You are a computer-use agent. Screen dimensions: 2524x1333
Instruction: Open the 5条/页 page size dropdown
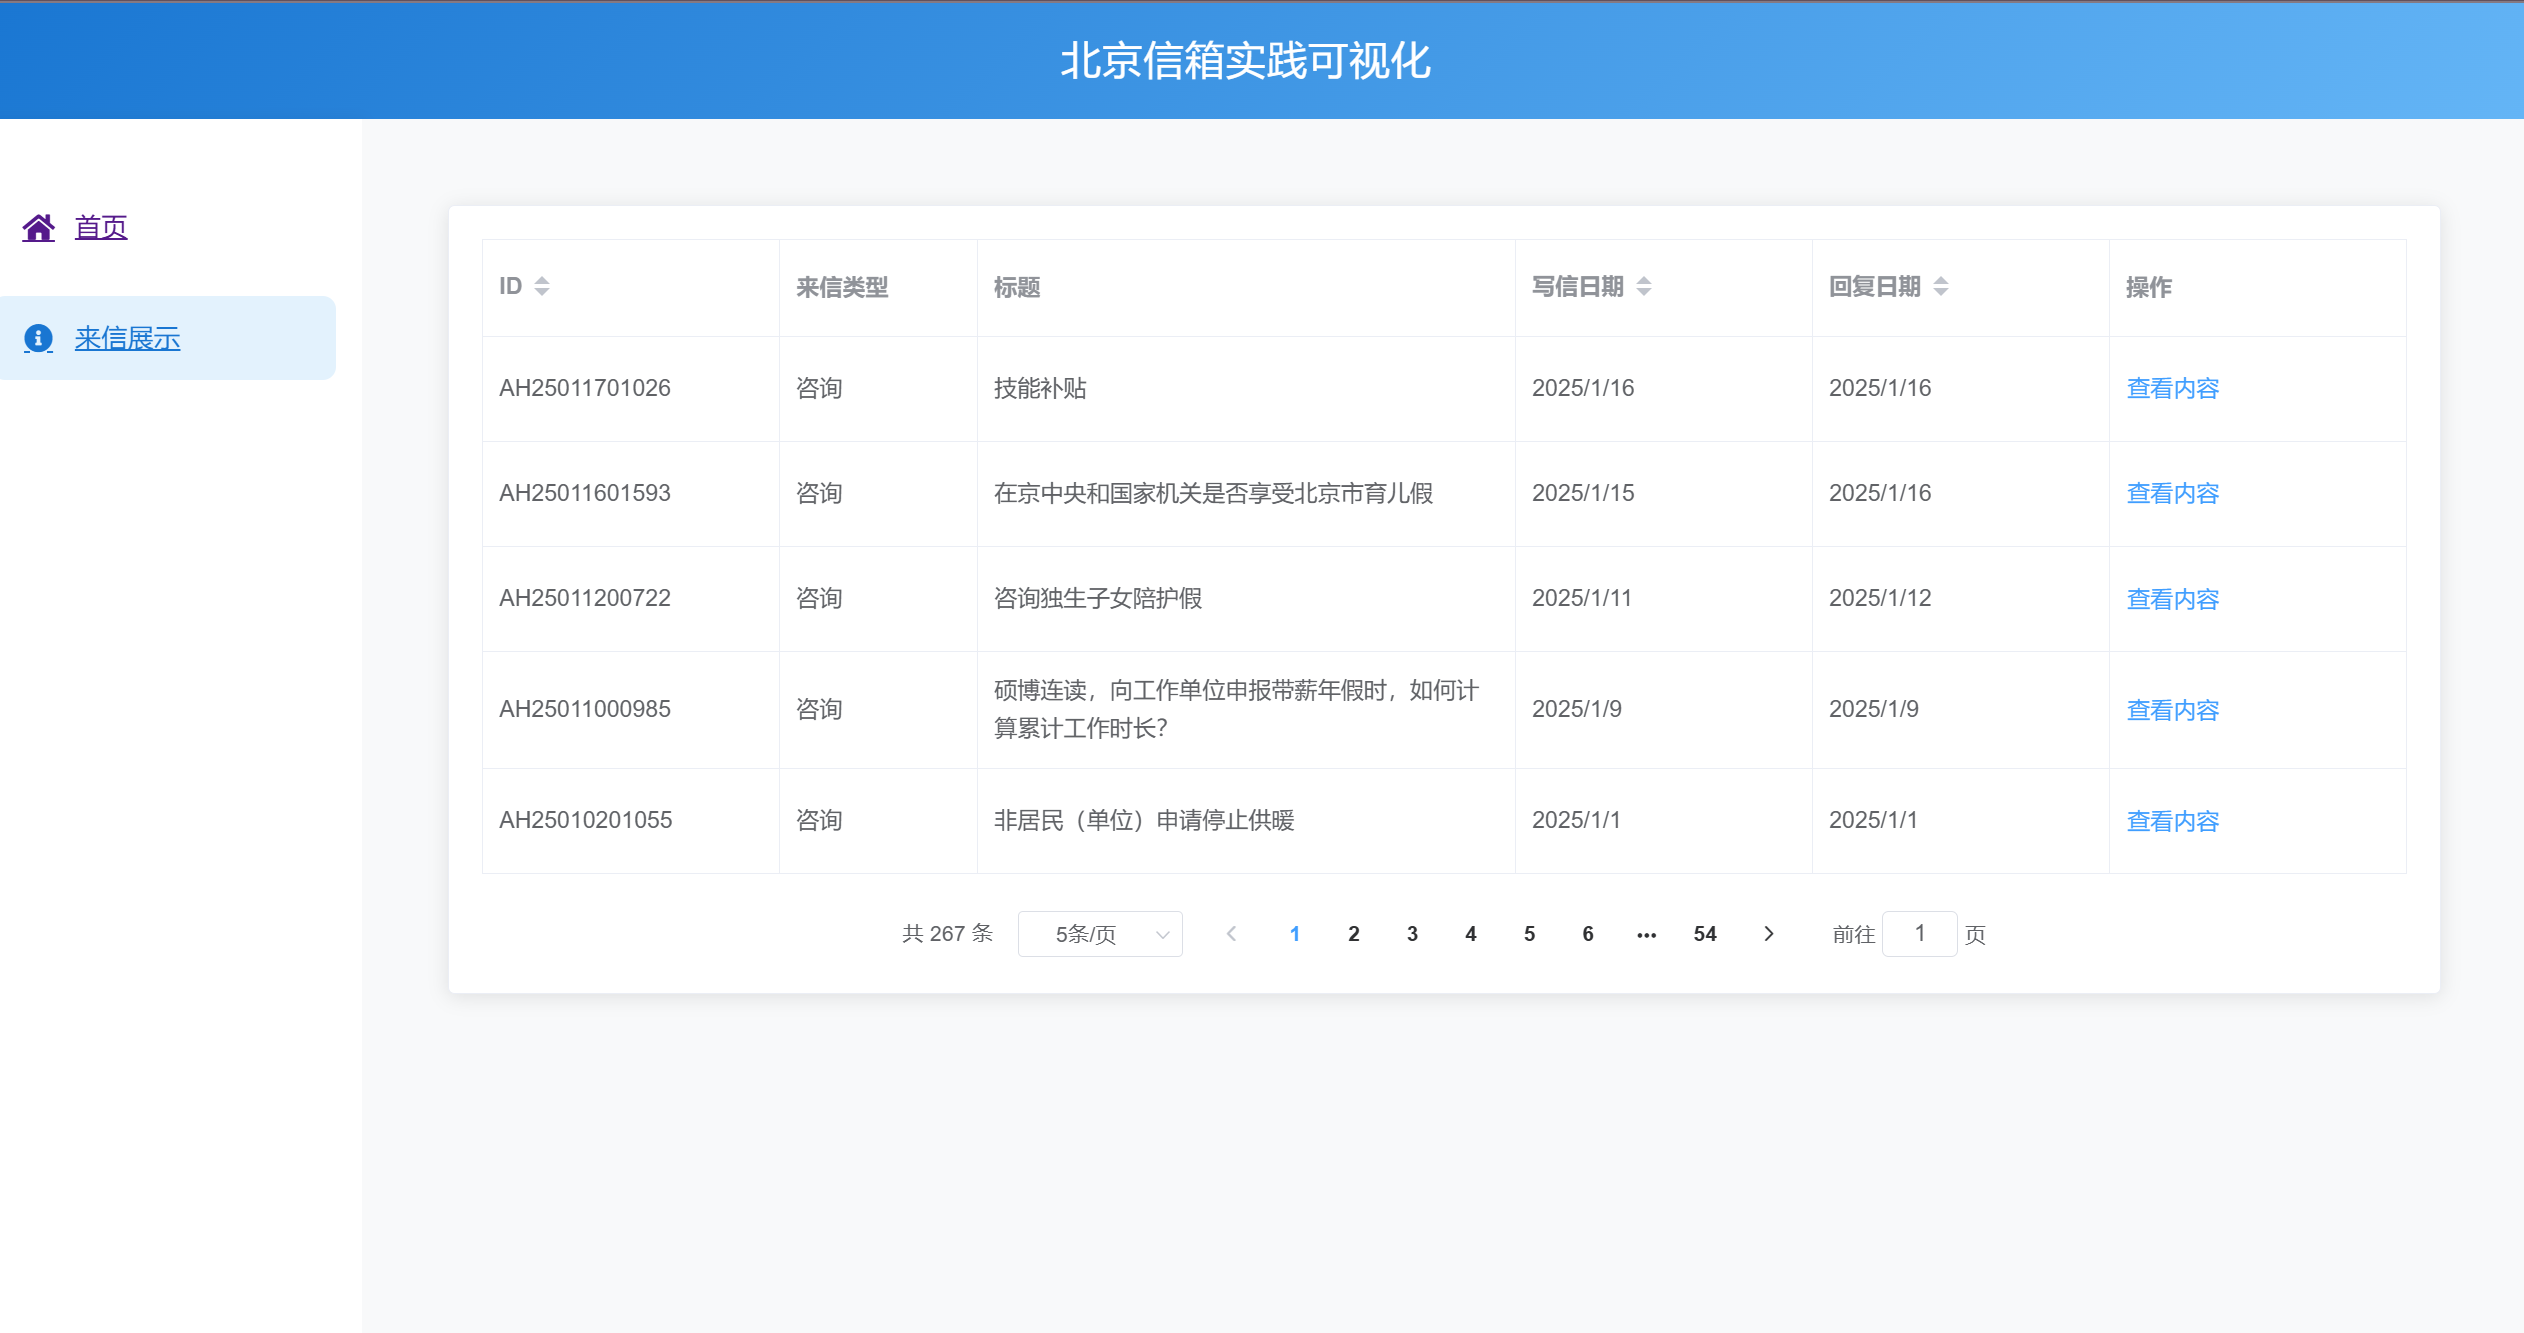click(x=1100, y=933)
